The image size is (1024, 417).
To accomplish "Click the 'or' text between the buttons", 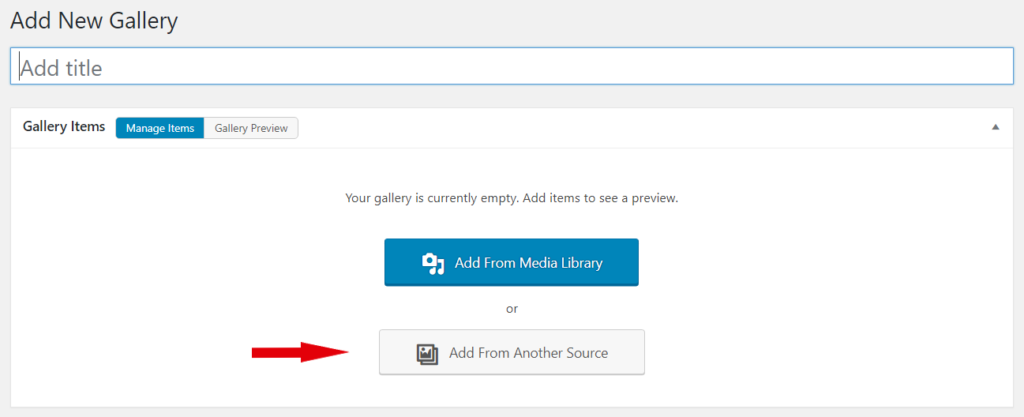I will coord(512,309).
